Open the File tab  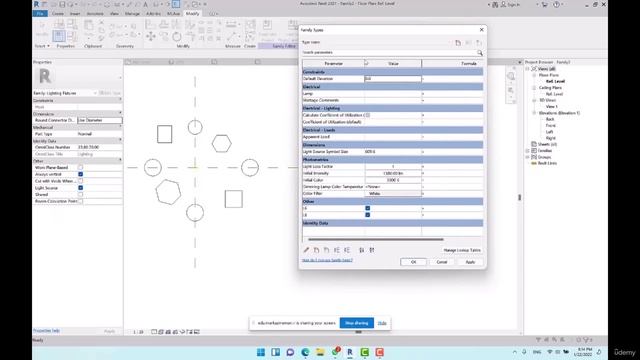point(40,13)
